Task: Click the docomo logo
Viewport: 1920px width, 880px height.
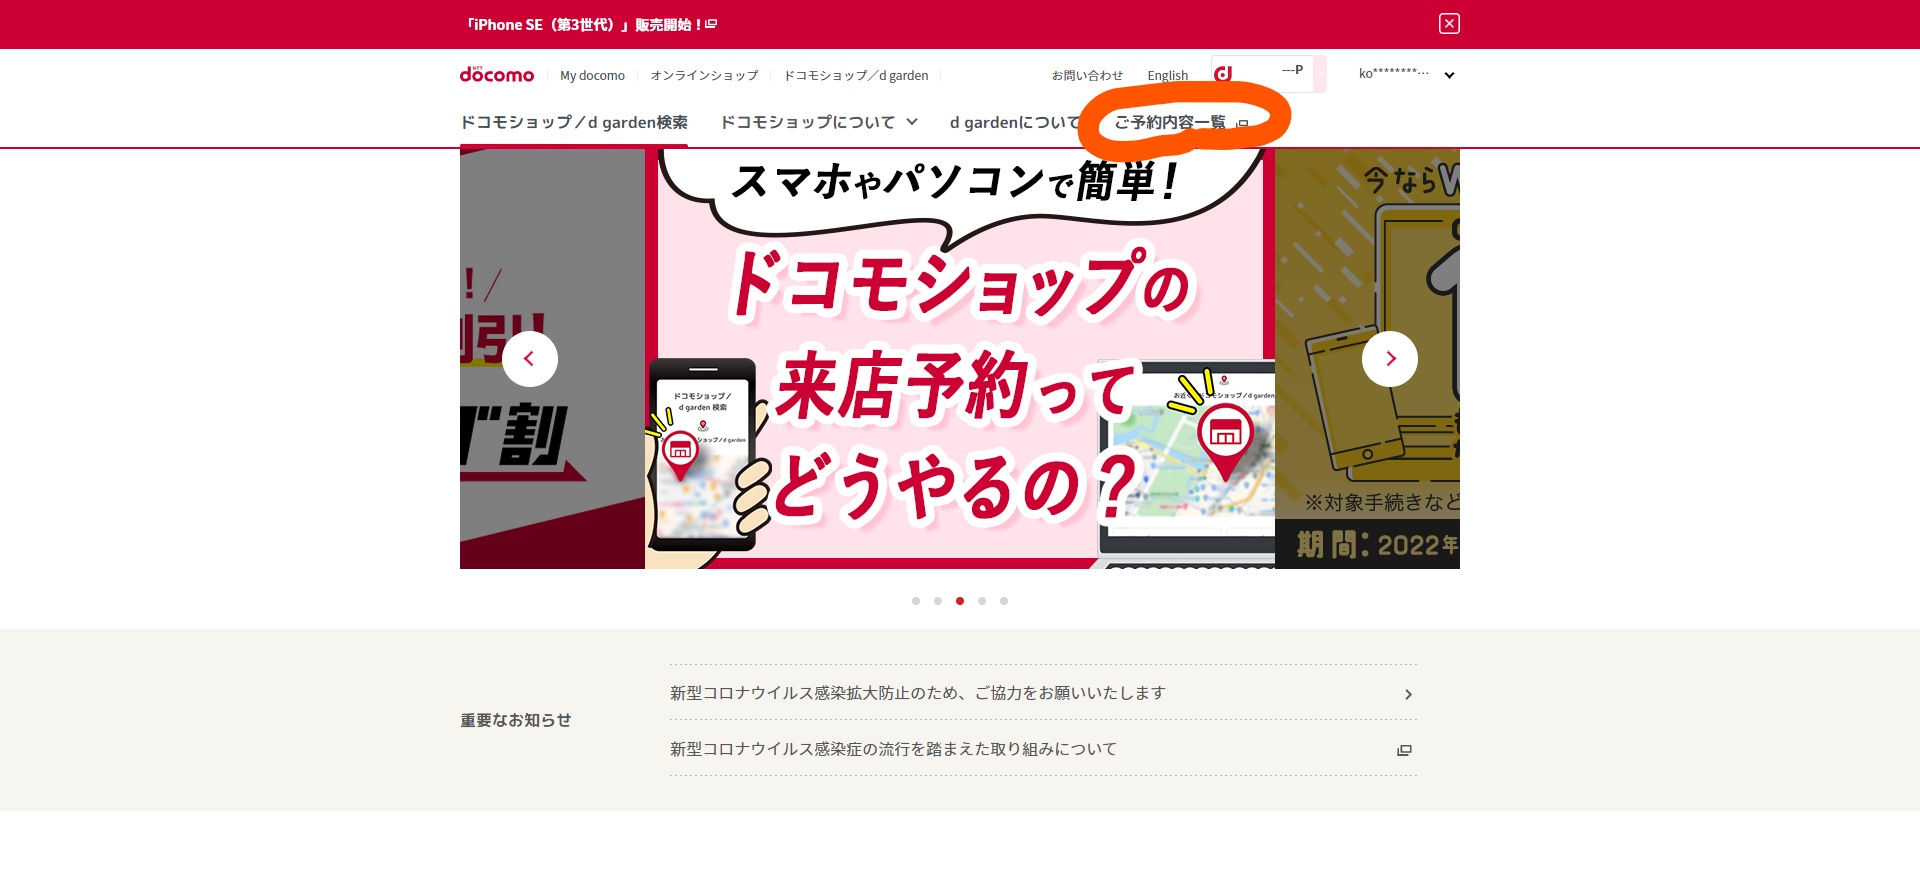Action: pyautogui.click(x=497, y=74)
